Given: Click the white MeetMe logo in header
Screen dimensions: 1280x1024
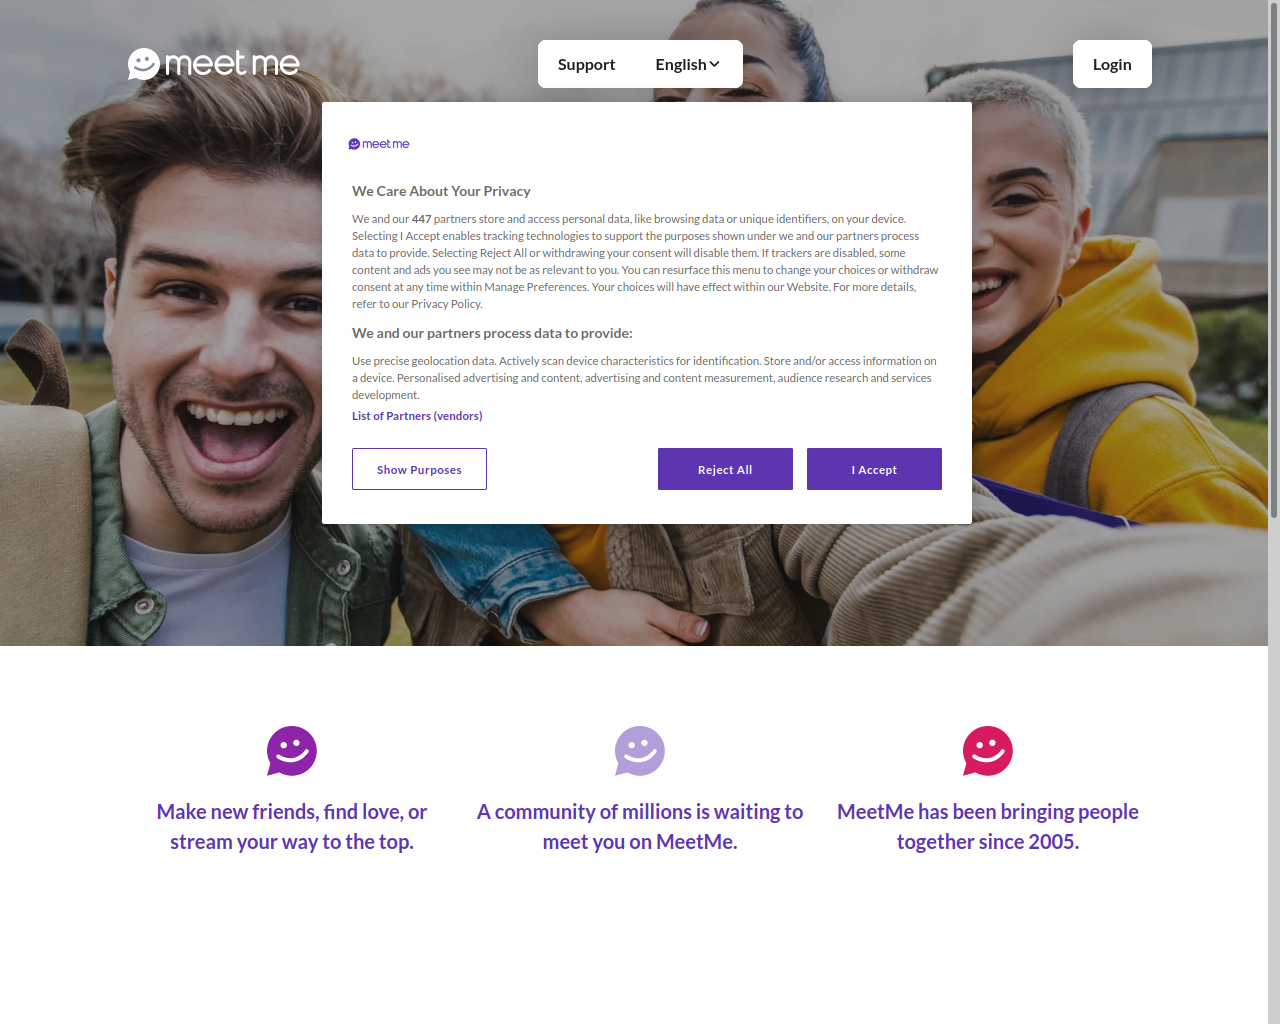Looking at the screenshot, I should [214, 64].
